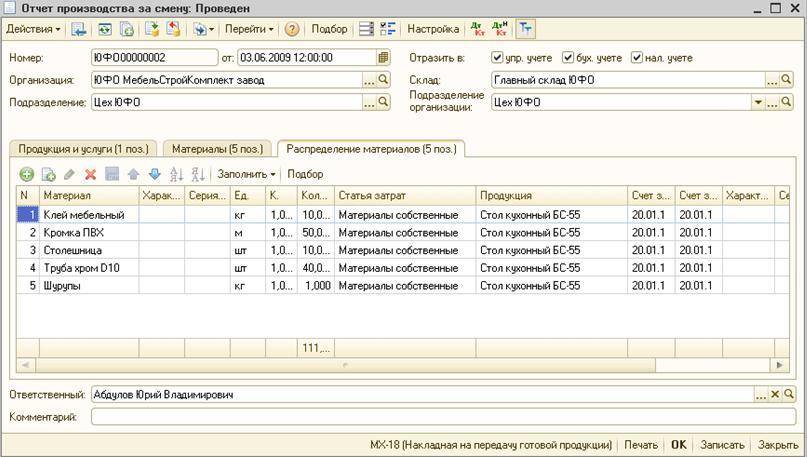This screenshot has width=807, height=457.
Task: Click the copy row icon in table toolbar
Action: click(x=48, y=174)
